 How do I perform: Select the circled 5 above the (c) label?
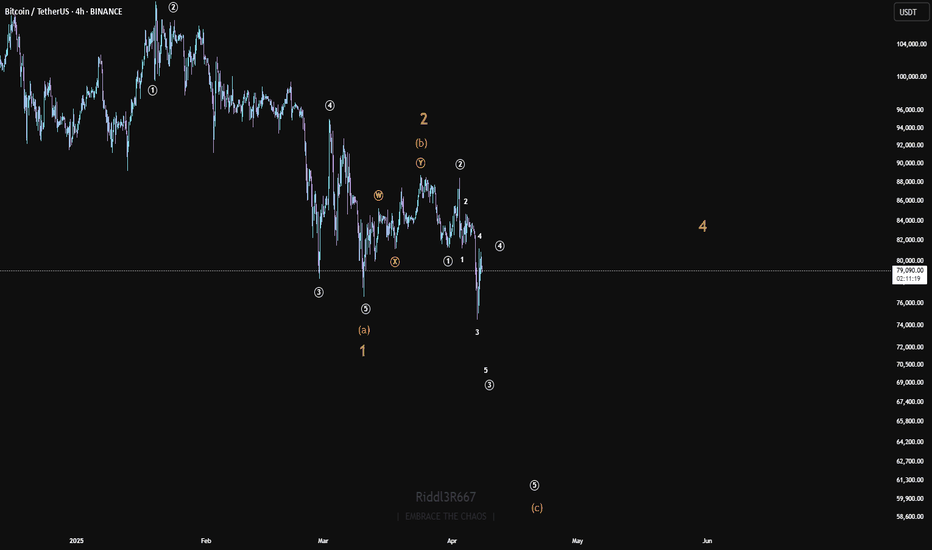point(534,486)
